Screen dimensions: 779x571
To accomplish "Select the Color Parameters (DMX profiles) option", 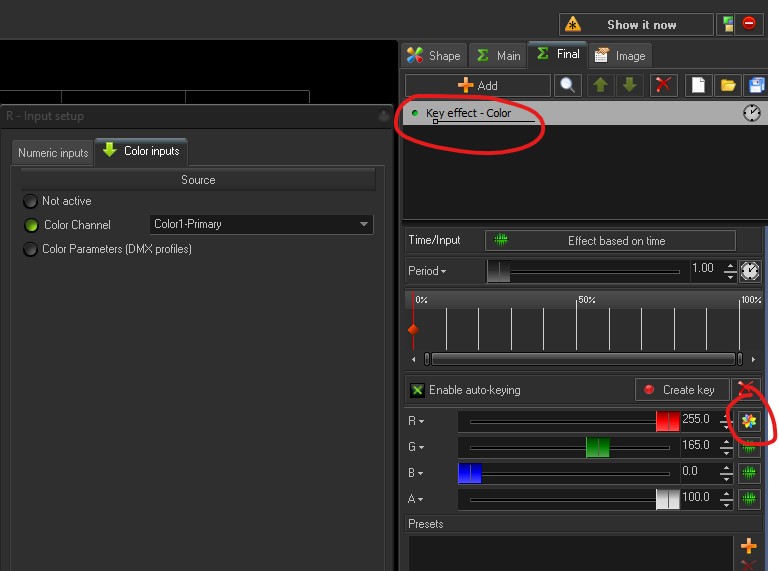I will click(x=31, y=249).
